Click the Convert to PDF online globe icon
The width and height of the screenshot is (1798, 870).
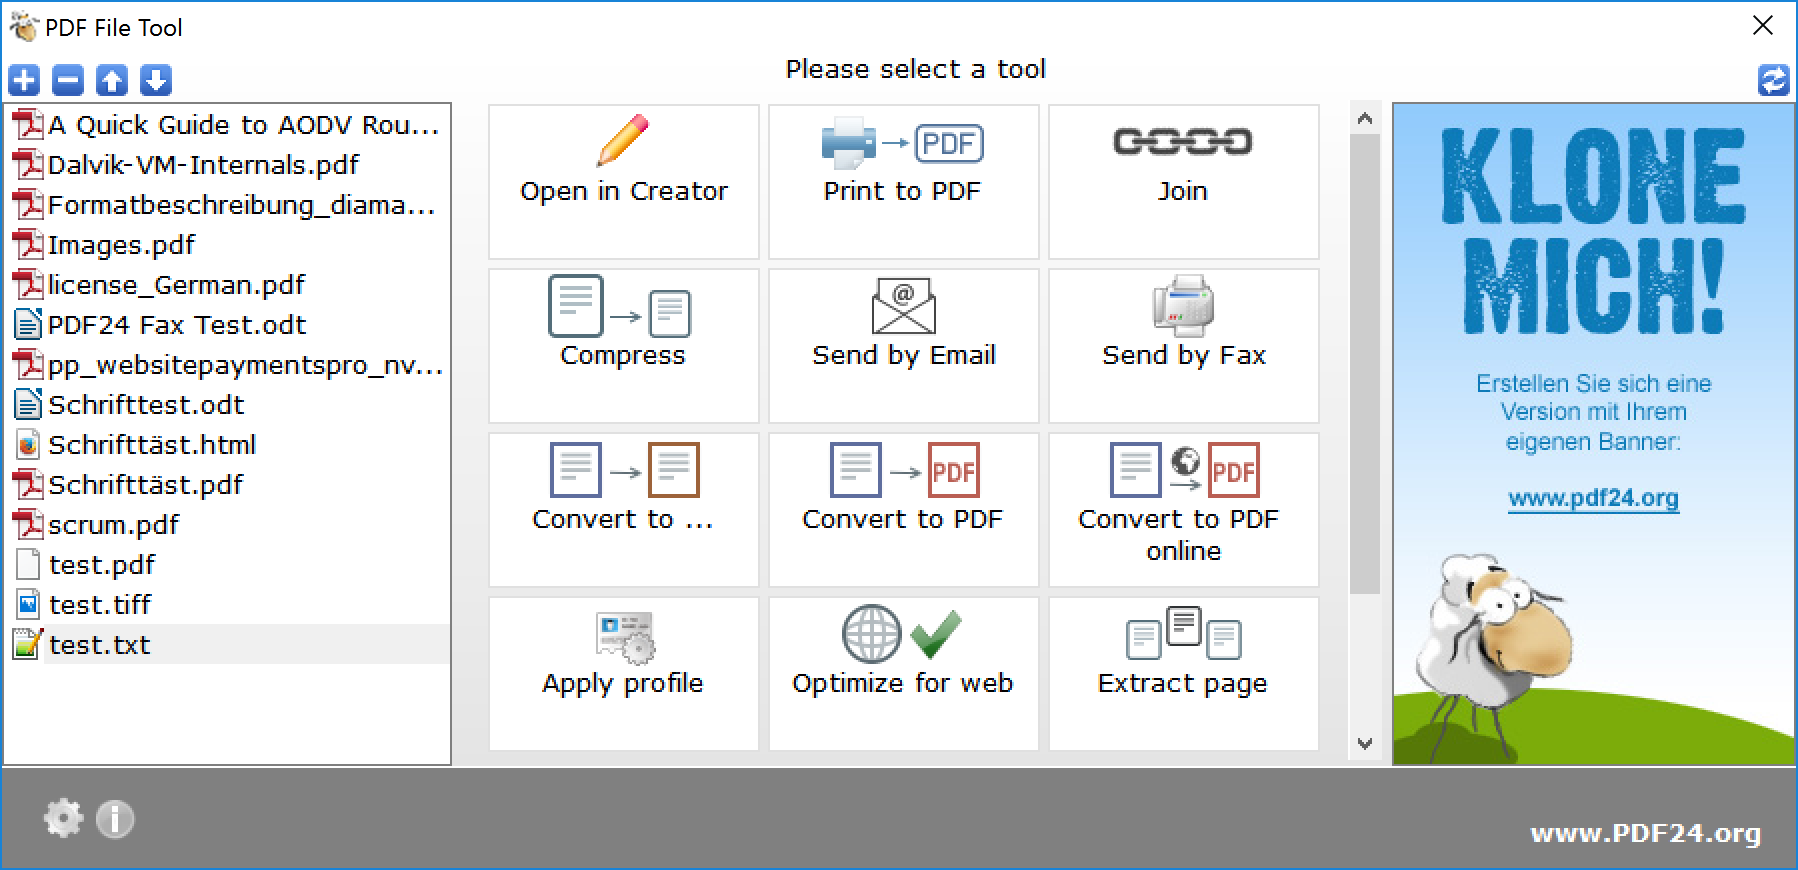click(1184, 469)
